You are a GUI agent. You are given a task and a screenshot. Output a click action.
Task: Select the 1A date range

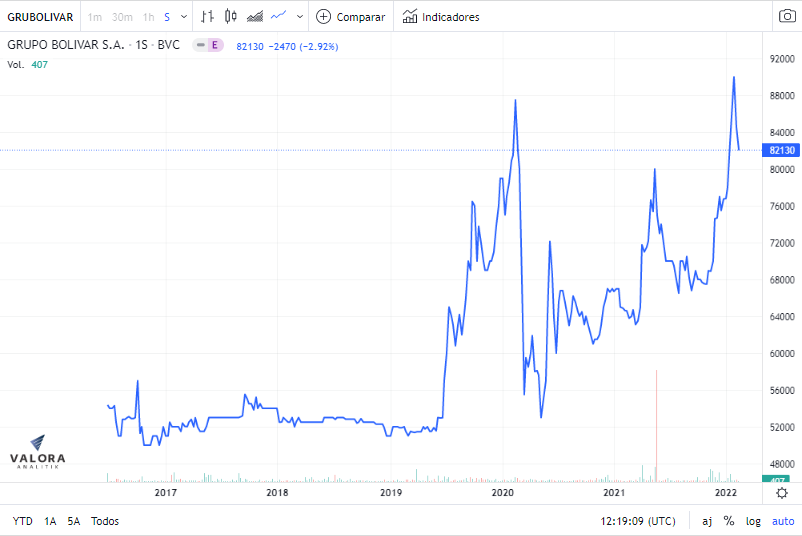click(x=50, y=521)
